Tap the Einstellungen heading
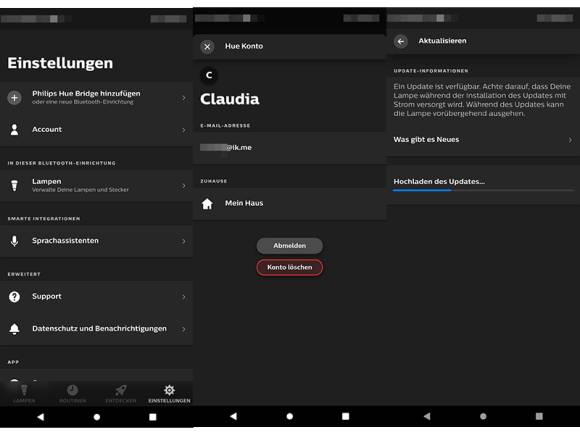The width and height of the screenshot is (580, 435). 60,63
